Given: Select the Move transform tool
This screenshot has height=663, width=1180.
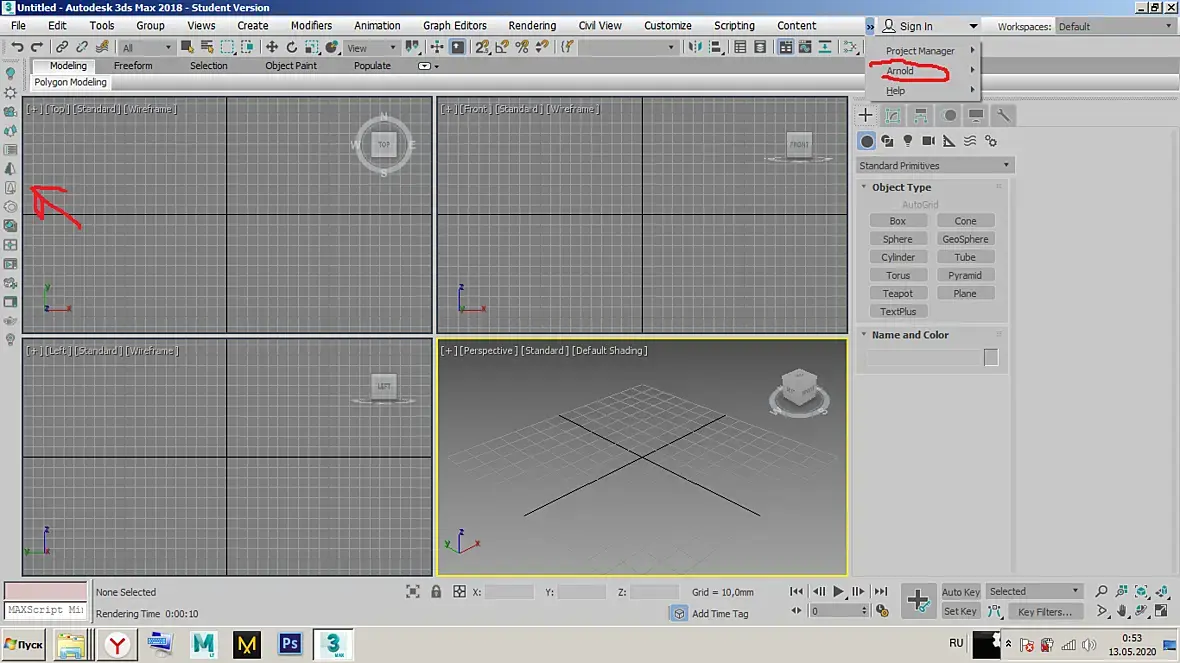Looking at the screenshot, I should 271,47.
